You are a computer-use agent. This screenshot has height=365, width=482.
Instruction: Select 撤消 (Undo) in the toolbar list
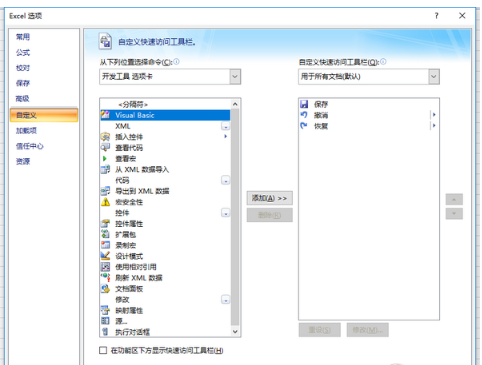369,115
